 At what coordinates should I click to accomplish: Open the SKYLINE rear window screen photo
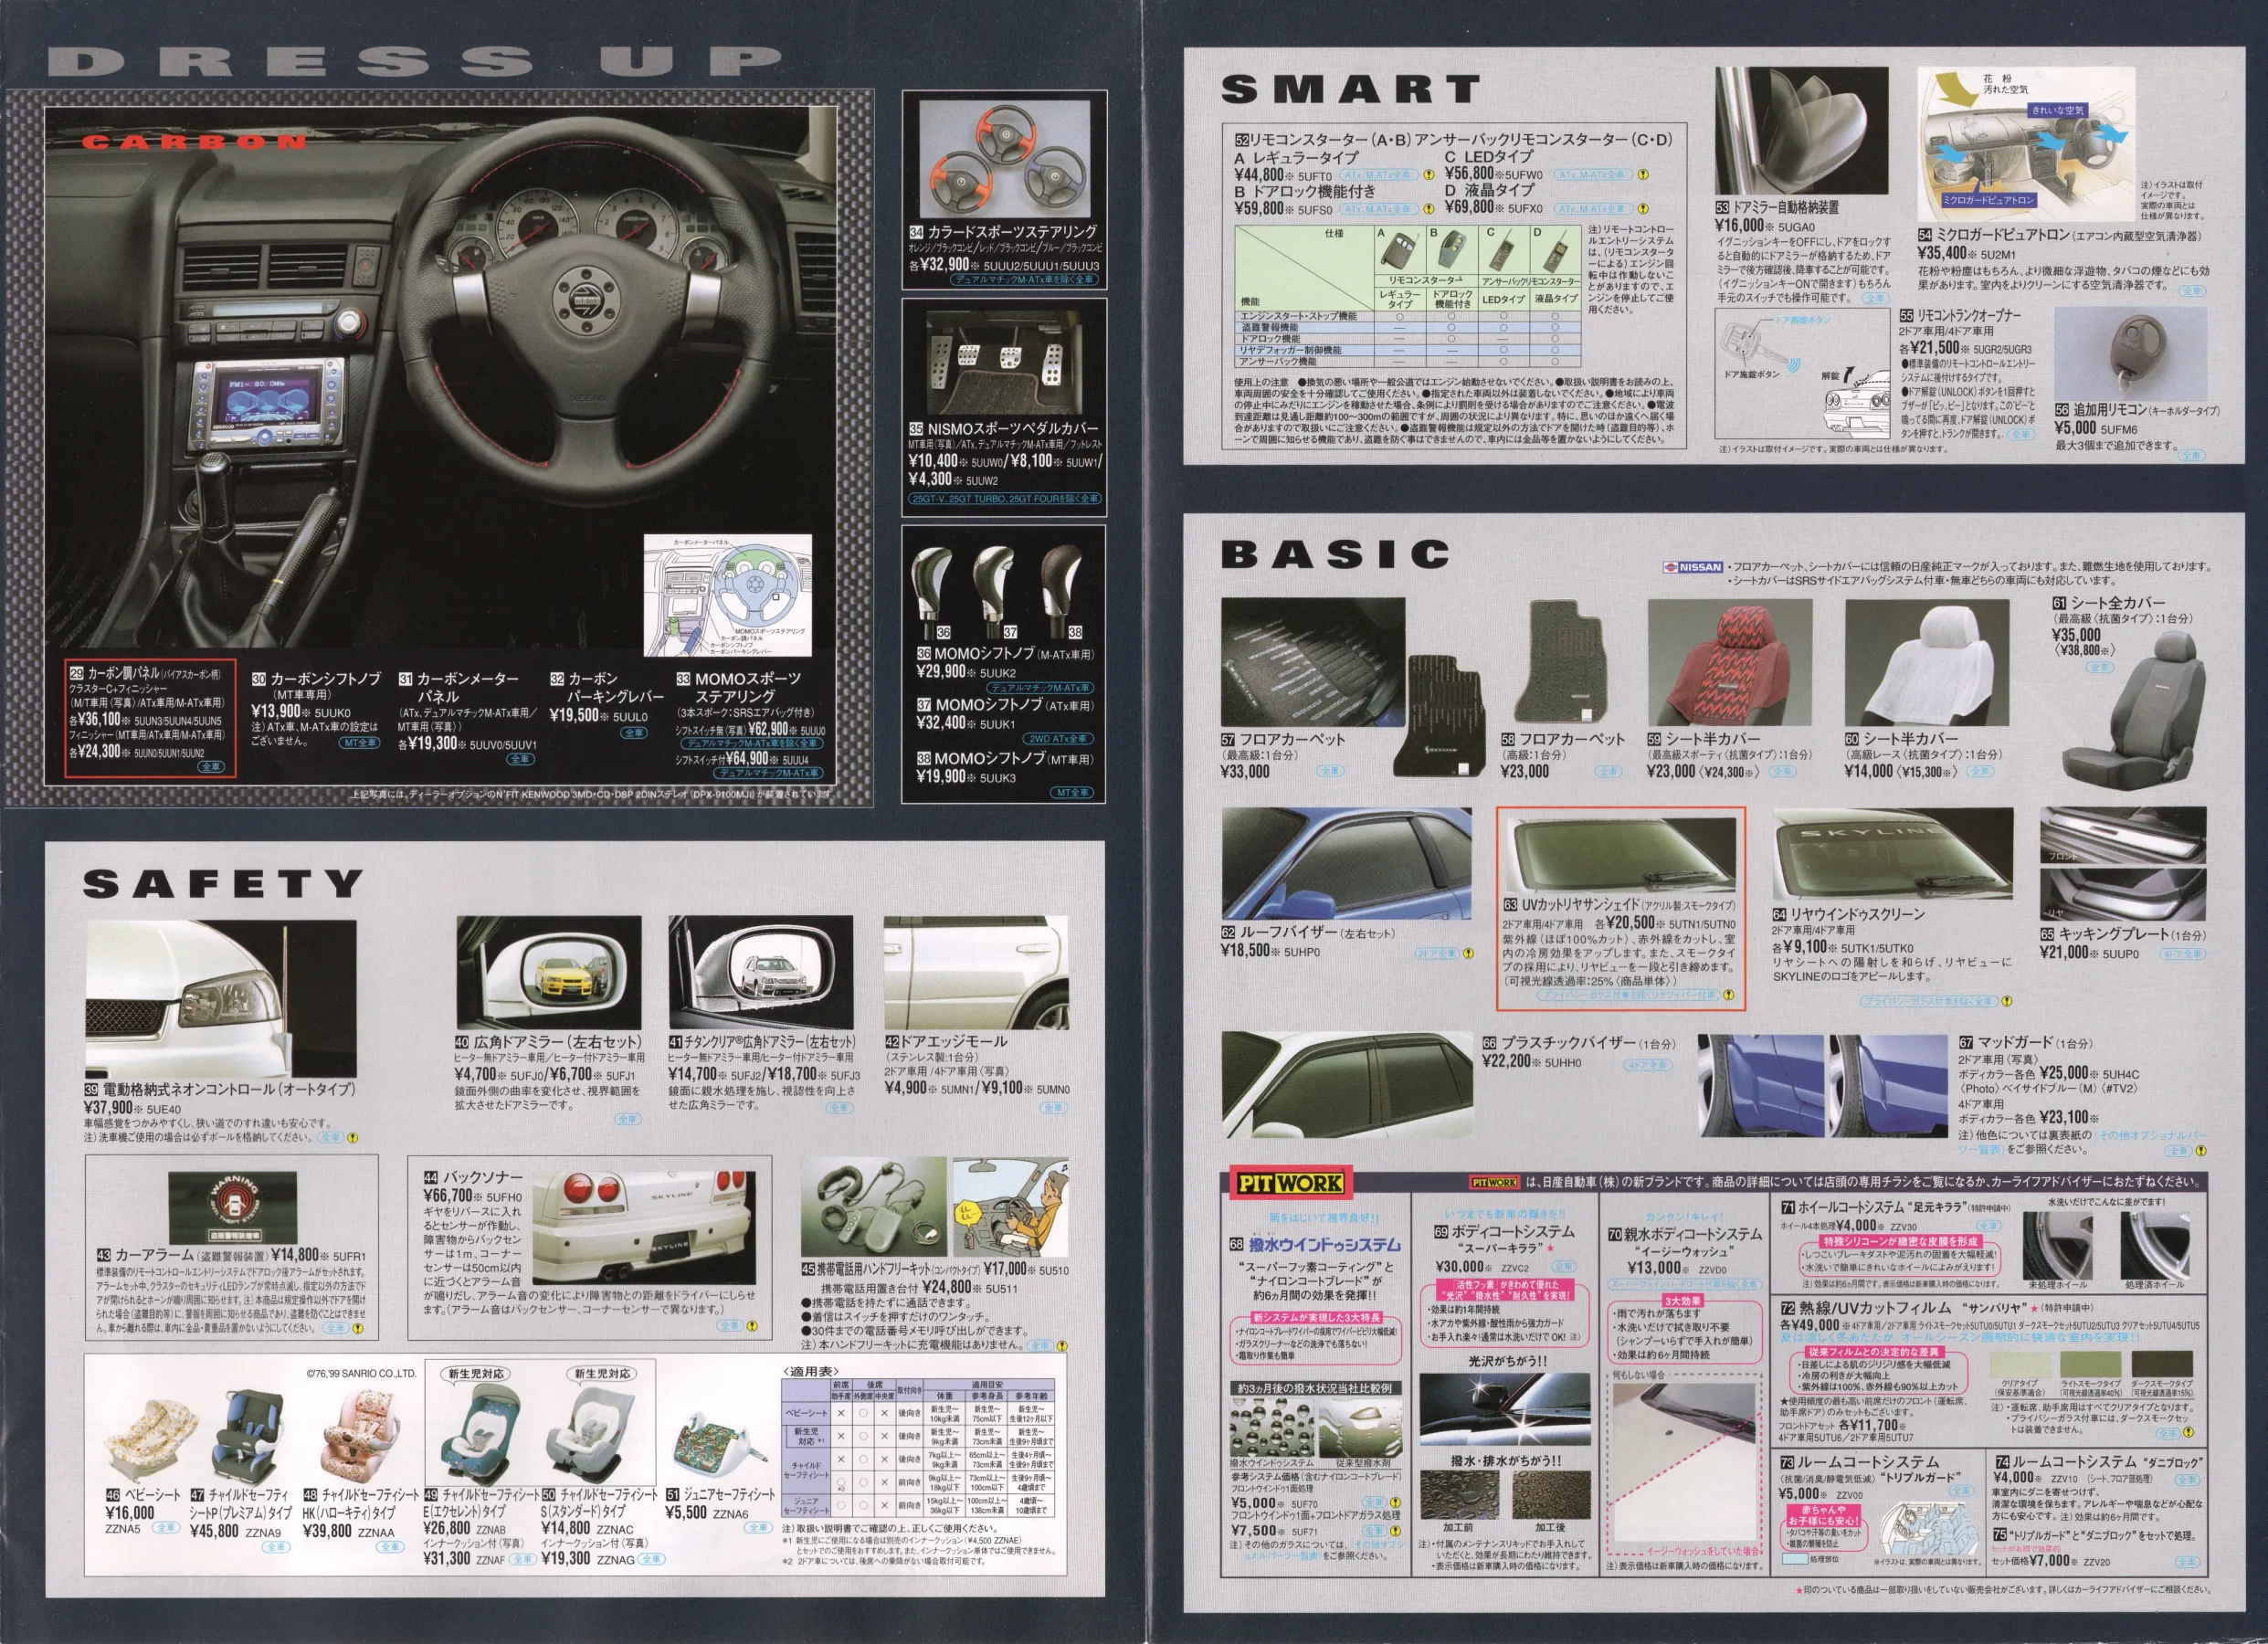(1893, 856)
